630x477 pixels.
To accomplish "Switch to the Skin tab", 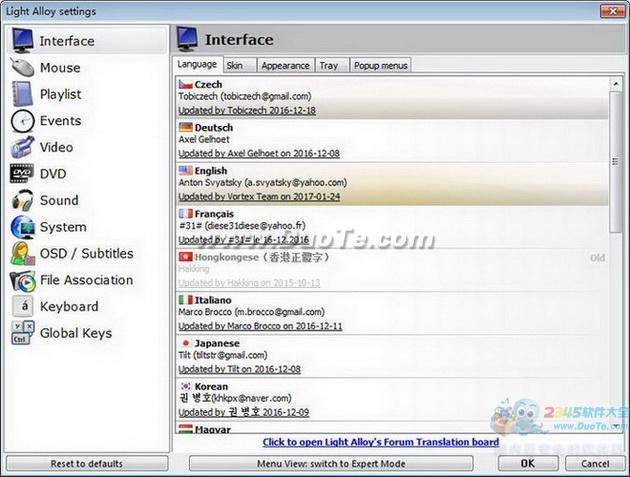I will pos(240,65).
